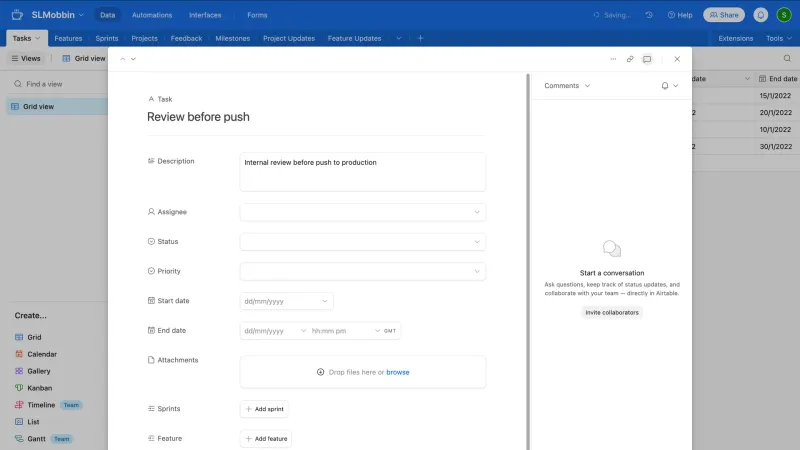Create a new Kanban view
Viewport: 800px width, 450px height.
[x=33, y=388]
